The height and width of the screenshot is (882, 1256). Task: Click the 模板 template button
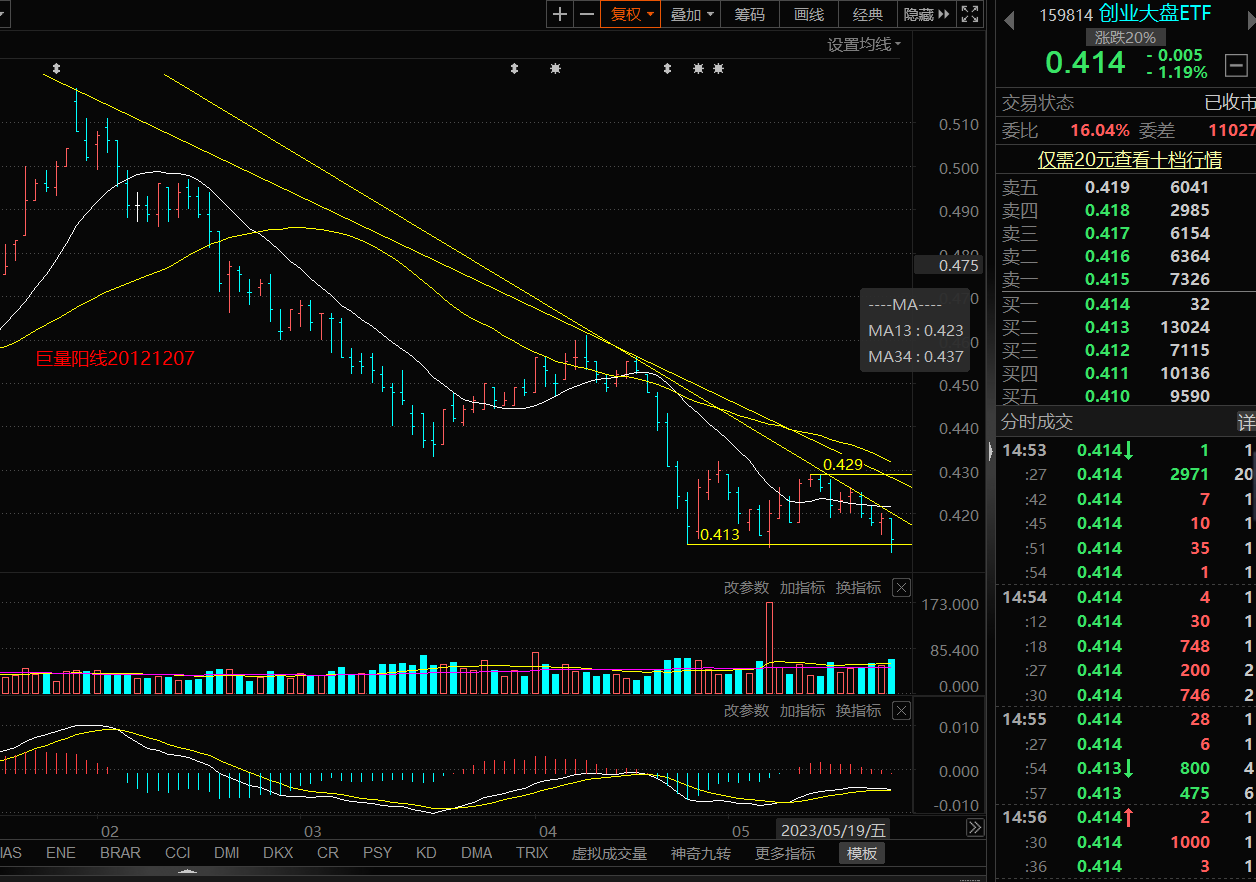[862, 853]
